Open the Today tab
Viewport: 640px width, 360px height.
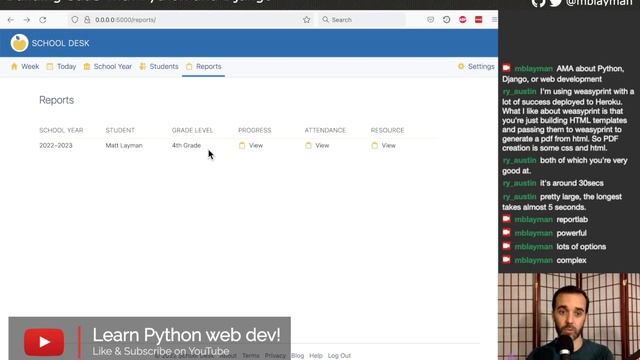click(x=61, y=66)
